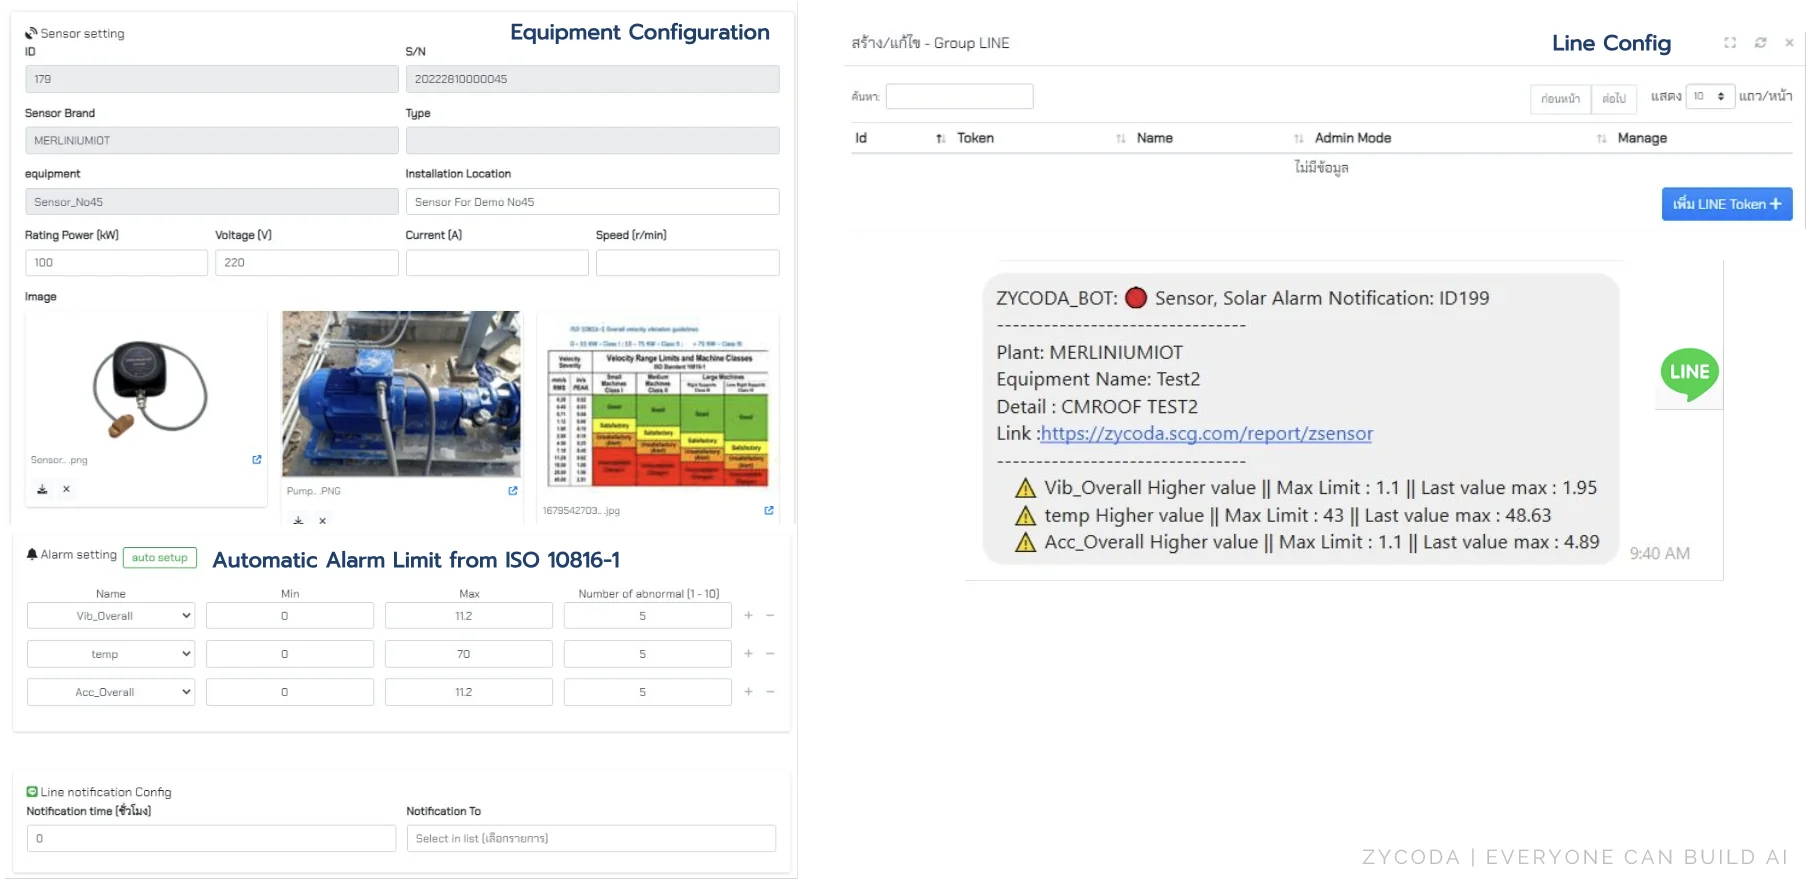
Task: Sort the table by Token column
Action: coord(1120,139)
